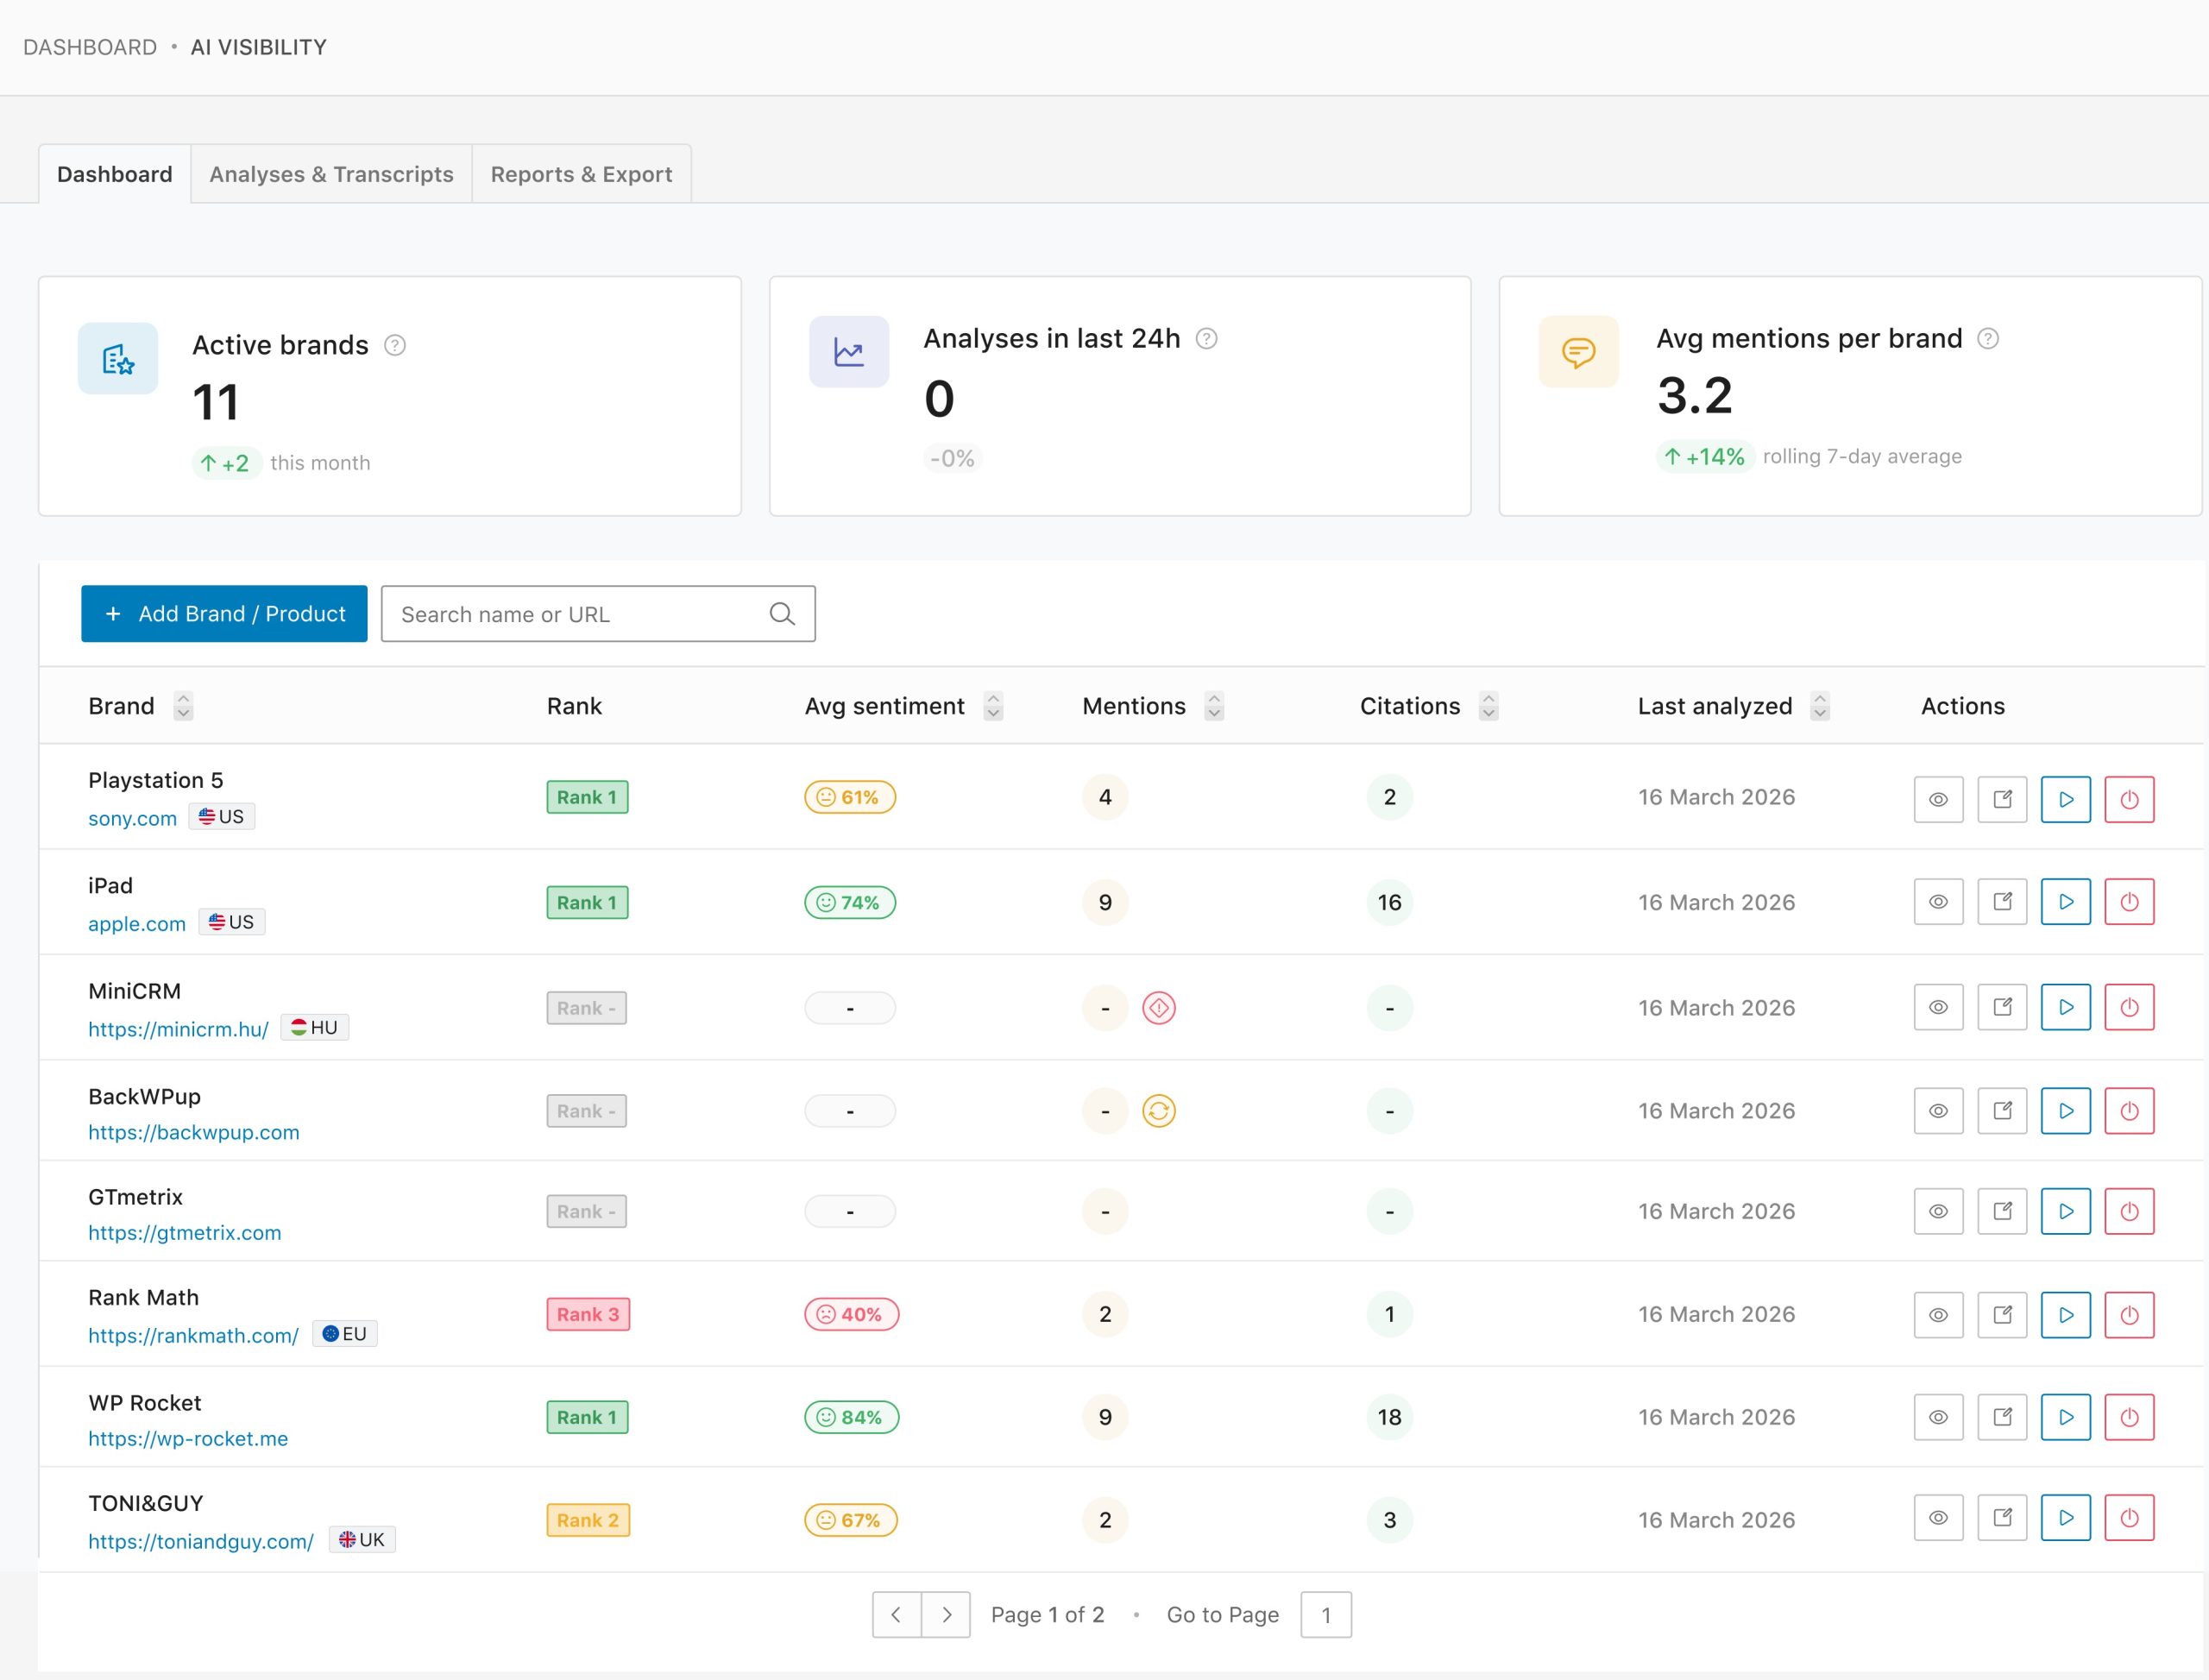Edit the iPad brand entry
The image size is (2209, 1680).
2002,902
